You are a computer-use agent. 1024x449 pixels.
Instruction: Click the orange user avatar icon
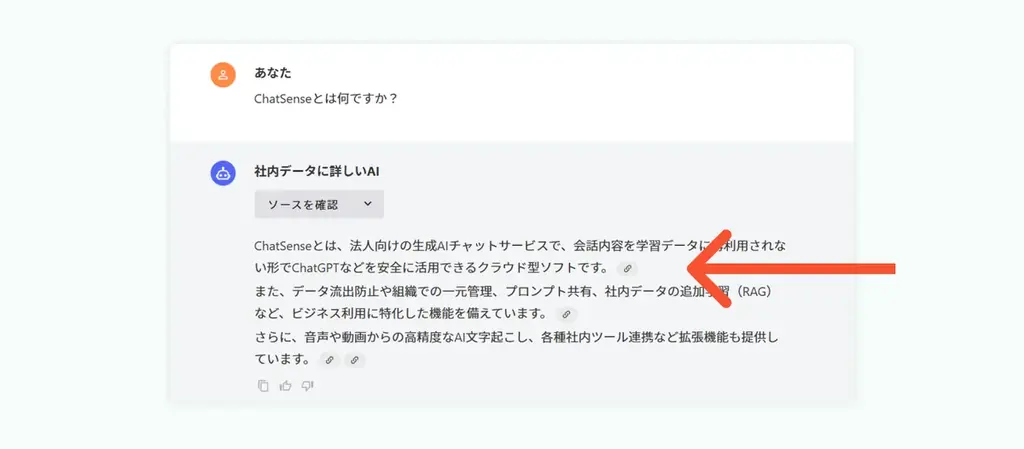pyautogui.click(x=223, y=74)
